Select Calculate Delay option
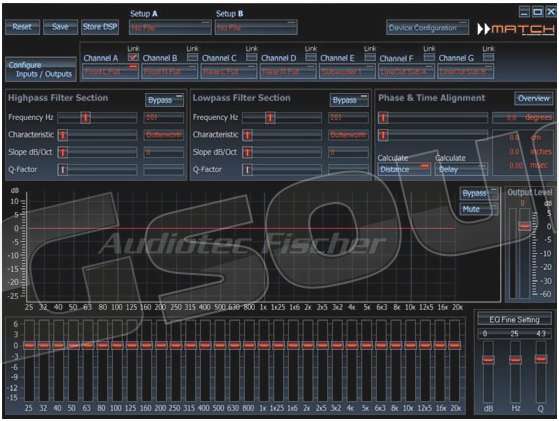The image size is (559, 421). pos(461,169)
